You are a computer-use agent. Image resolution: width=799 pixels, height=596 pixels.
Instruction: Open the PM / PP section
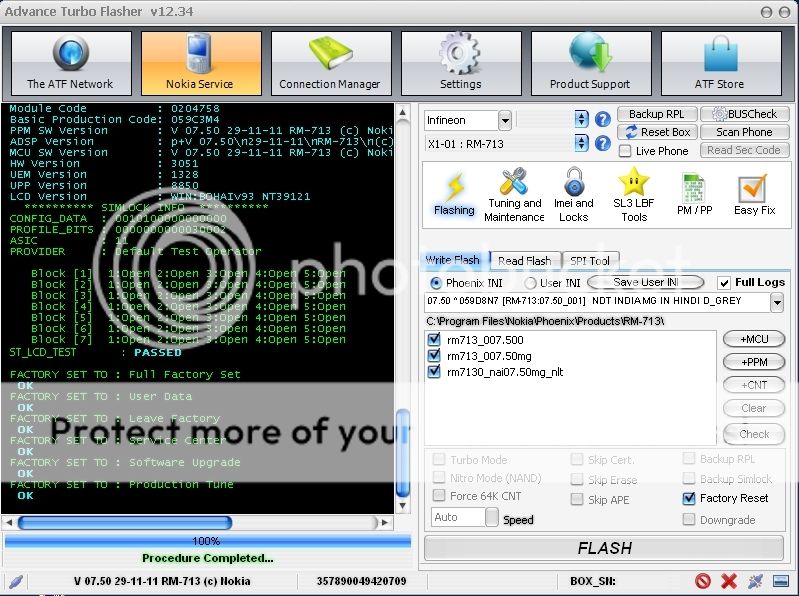(694, 195)
